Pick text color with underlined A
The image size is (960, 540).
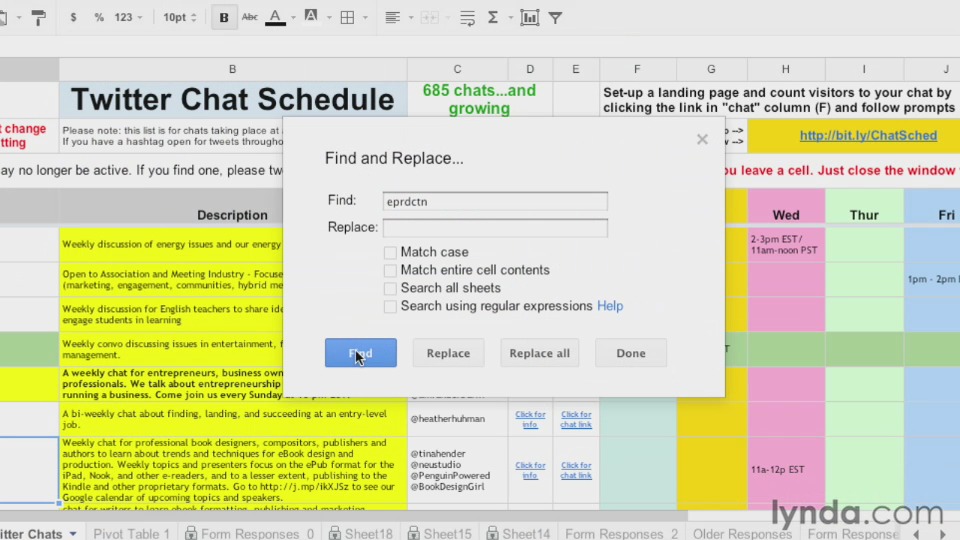(276, 17)
